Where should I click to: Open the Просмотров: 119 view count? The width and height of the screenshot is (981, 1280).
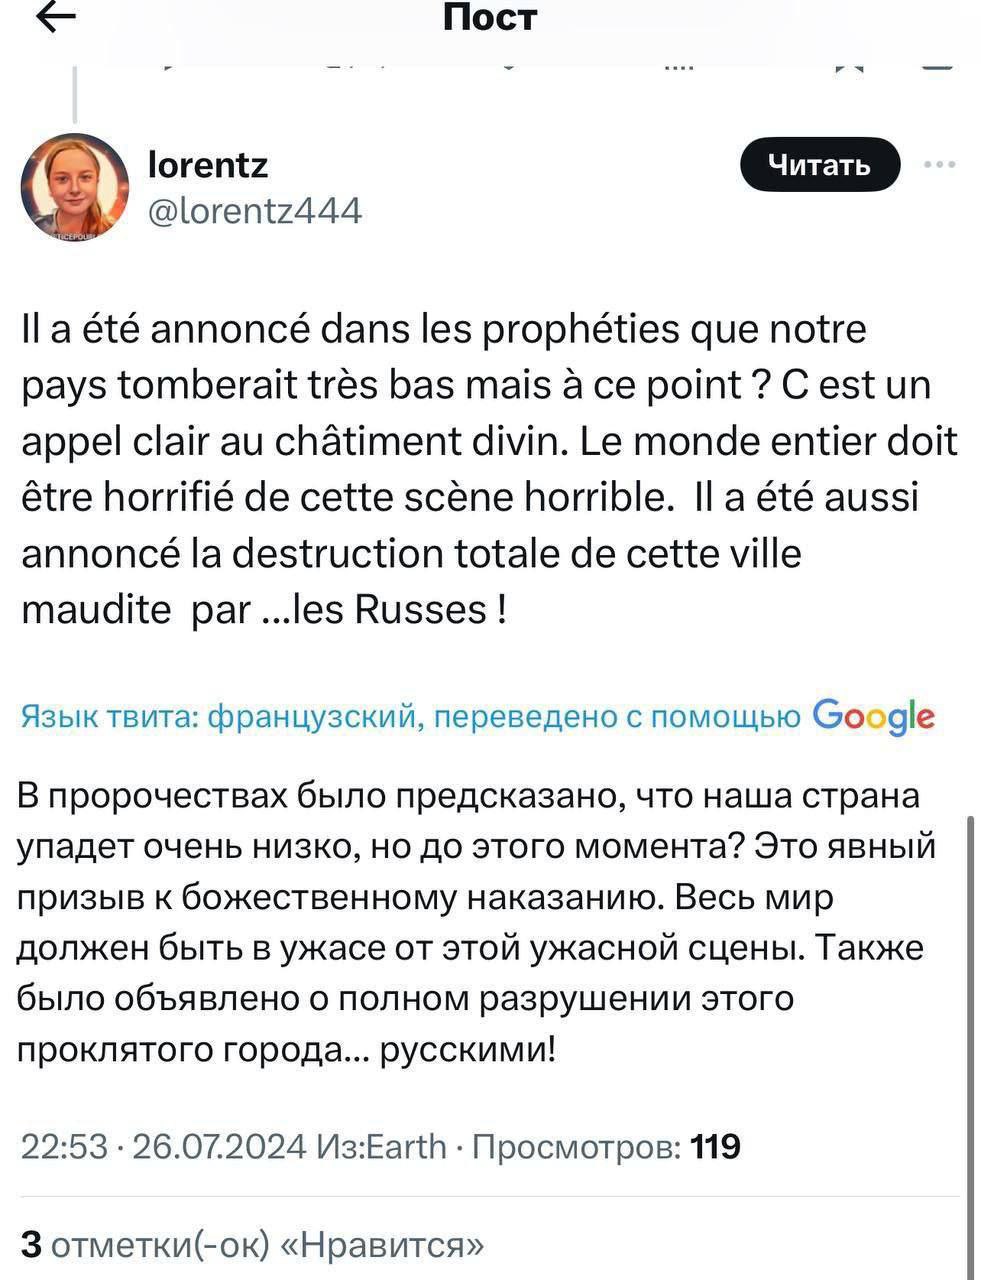pyautogui.click(x=605, y=1146)
